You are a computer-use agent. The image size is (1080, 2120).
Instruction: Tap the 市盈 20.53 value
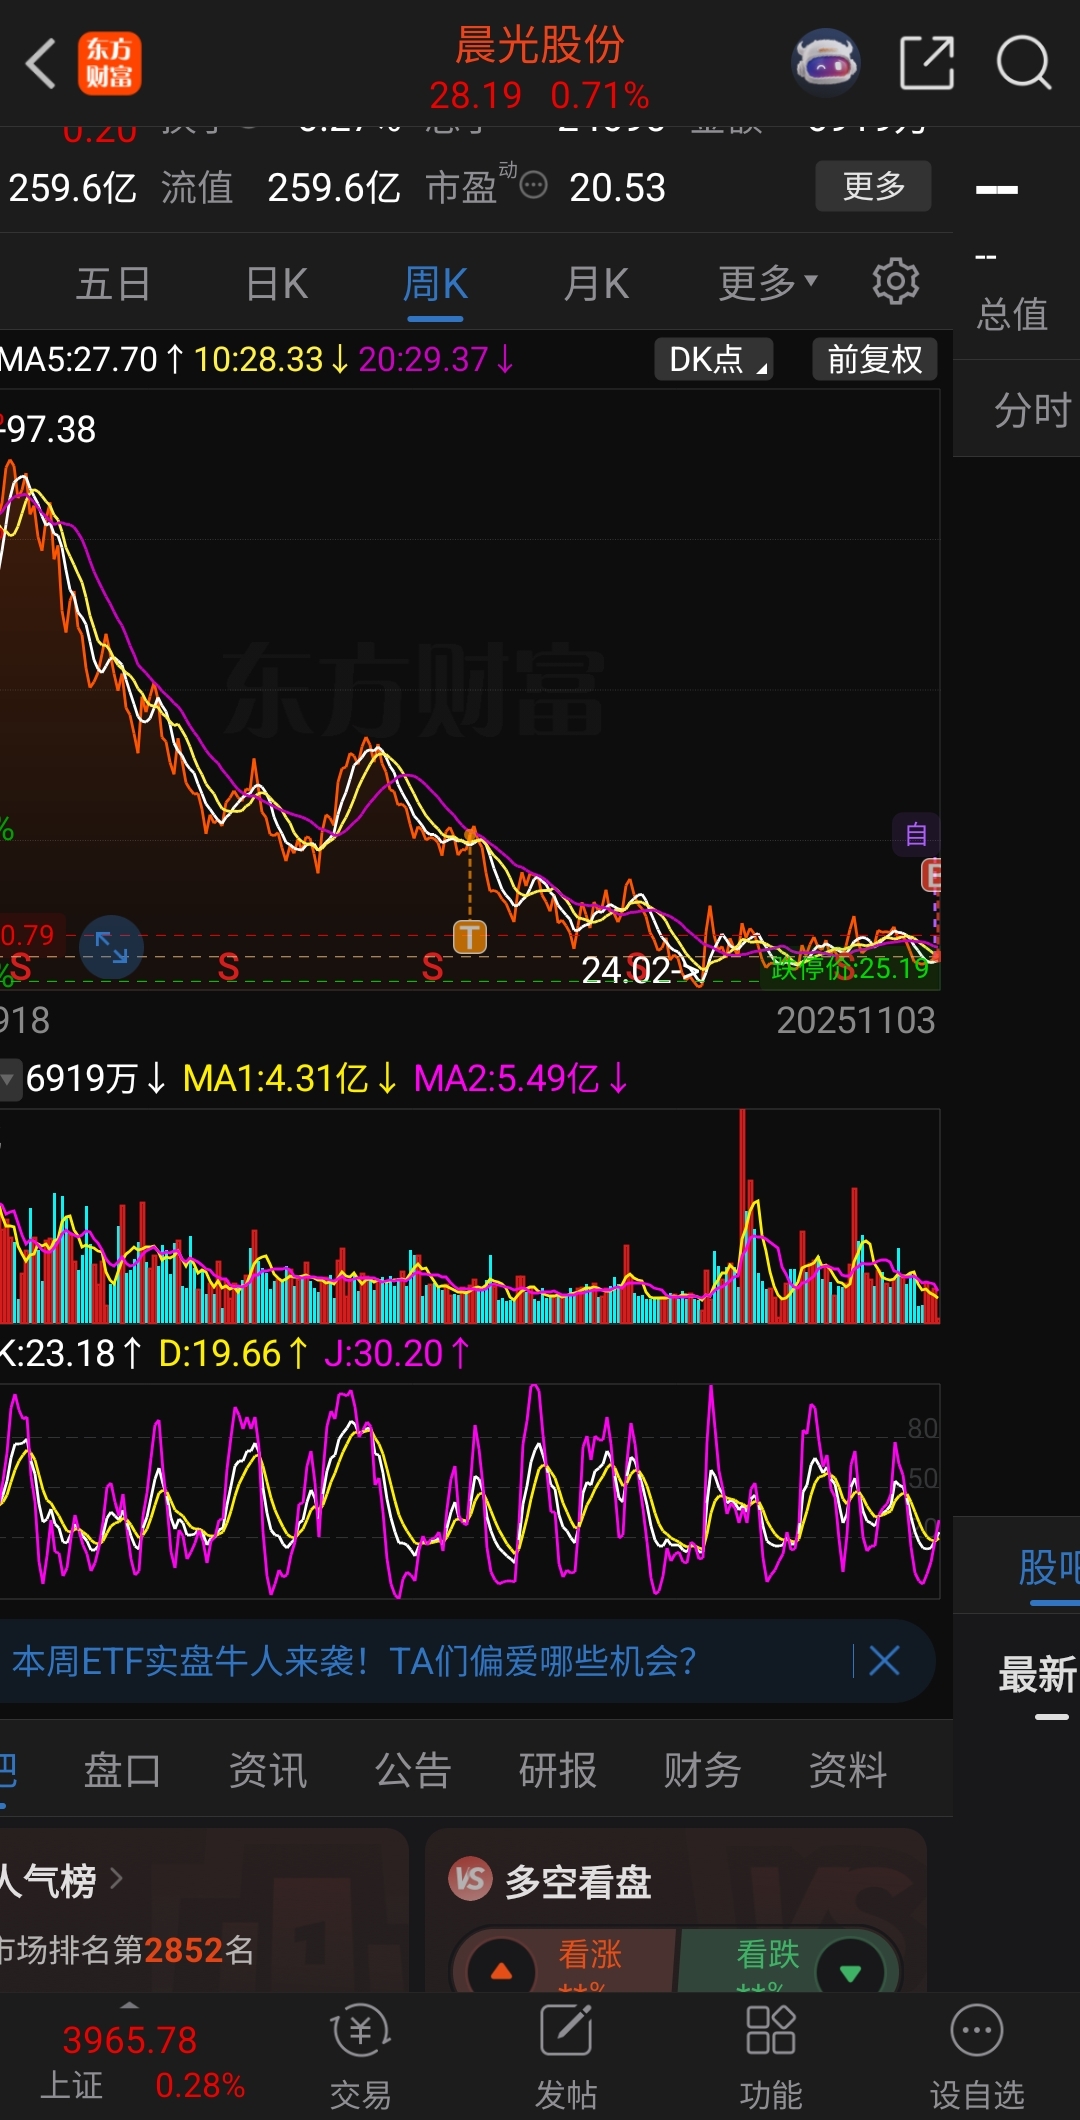[617, 187]
